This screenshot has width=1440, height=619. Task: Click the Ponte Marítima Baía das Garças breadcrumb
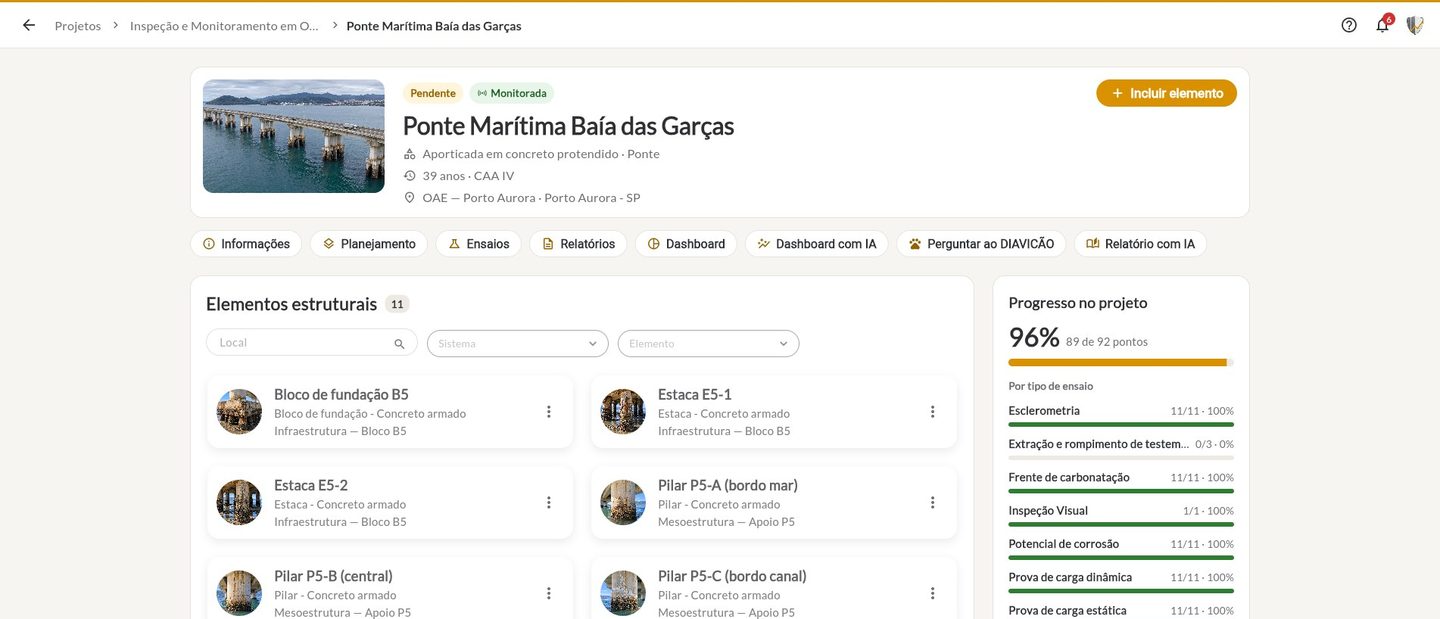(434, 26)
